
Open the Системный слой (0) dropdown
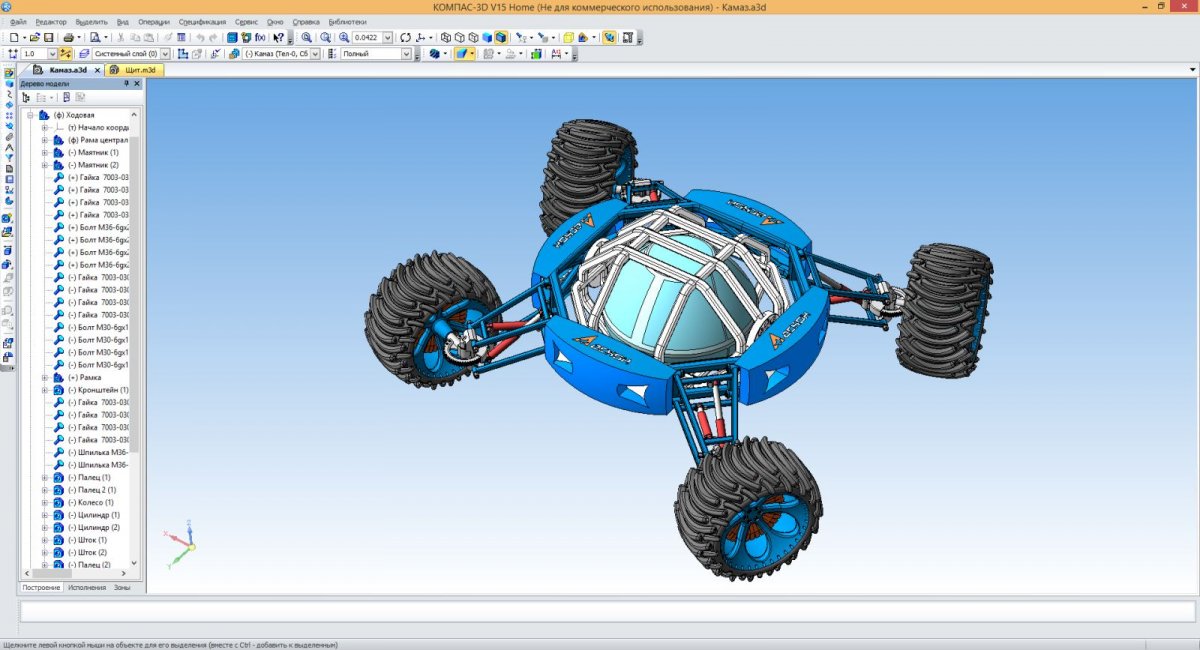166,54
